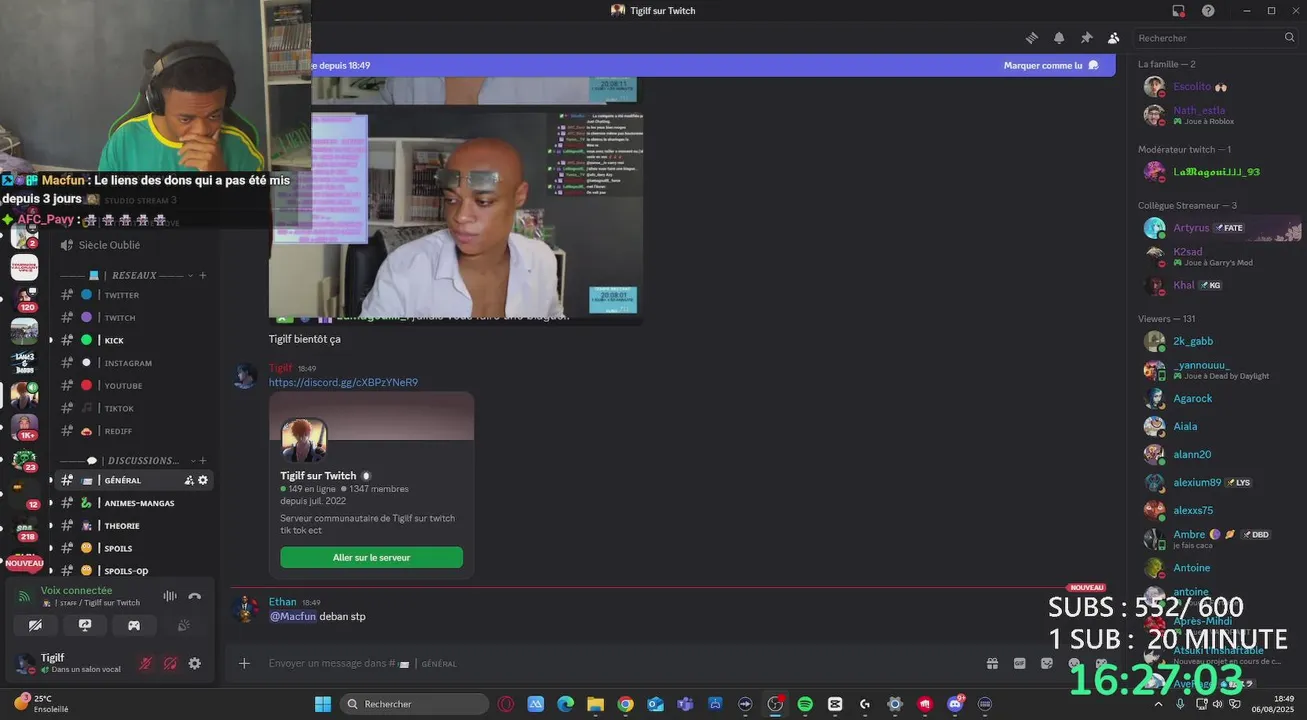1307x720 pixels.
Task: Open File Explorer from the taskbar
Action: (x=595, y=704)
